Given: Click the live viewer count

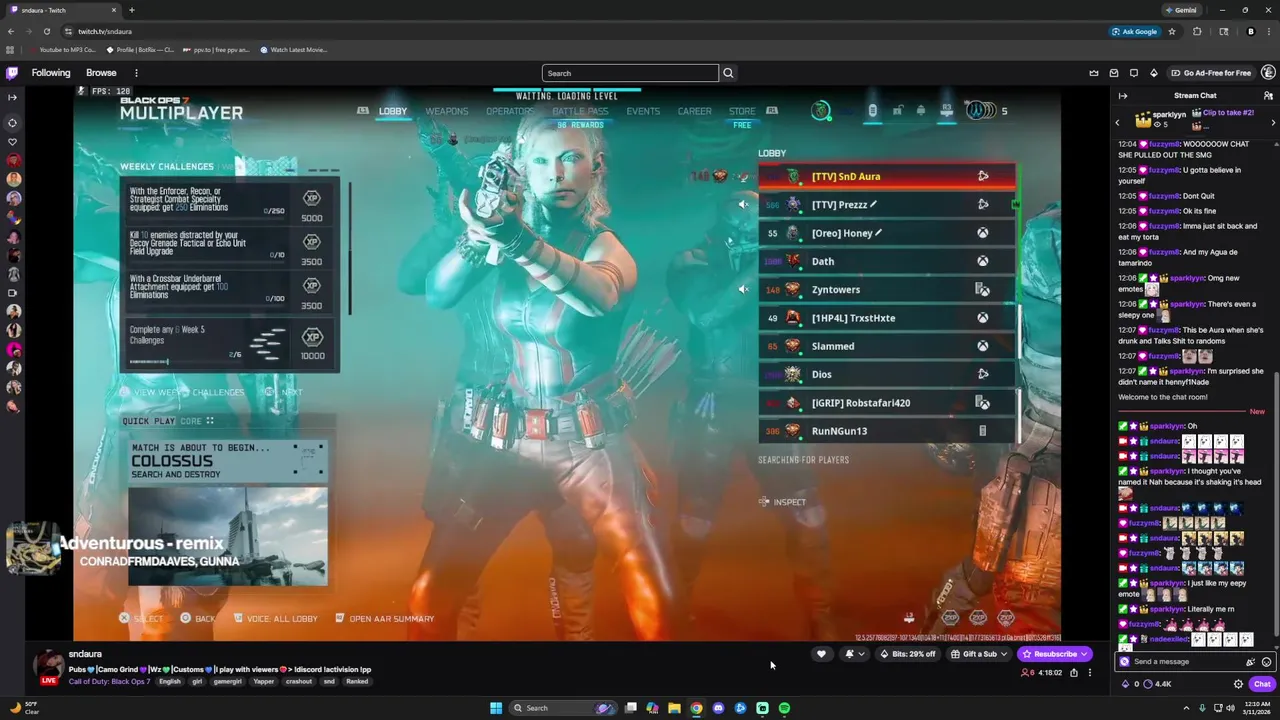Looking at the screenshot, I should tap(1028, 673).
